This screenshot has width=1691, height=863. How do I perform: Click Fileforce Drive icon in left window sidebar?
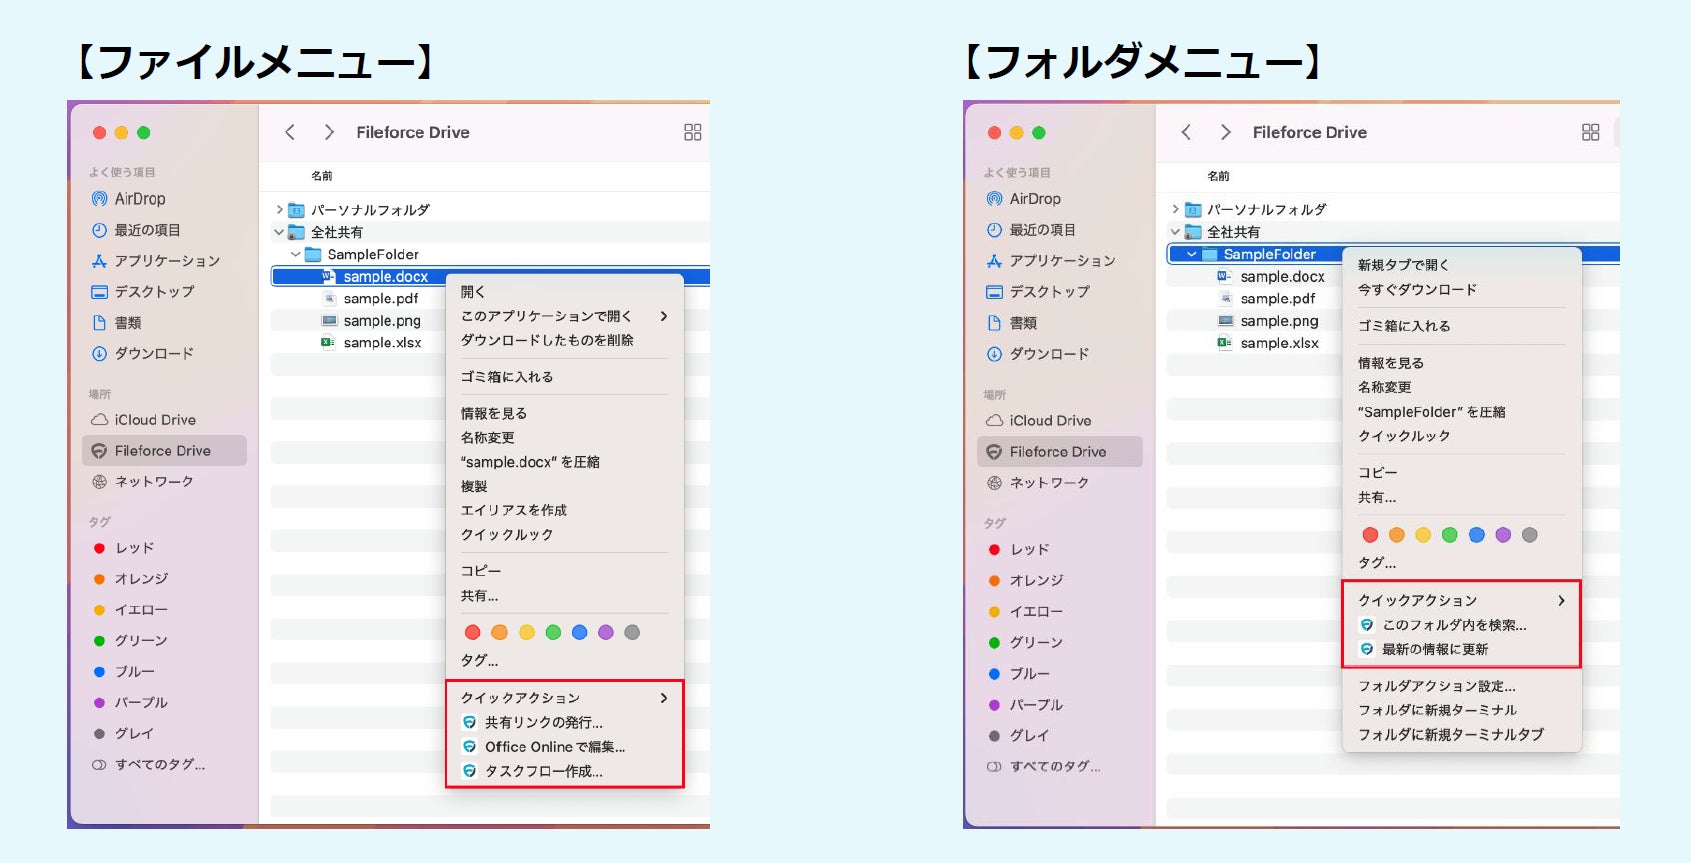pos(99,451)
